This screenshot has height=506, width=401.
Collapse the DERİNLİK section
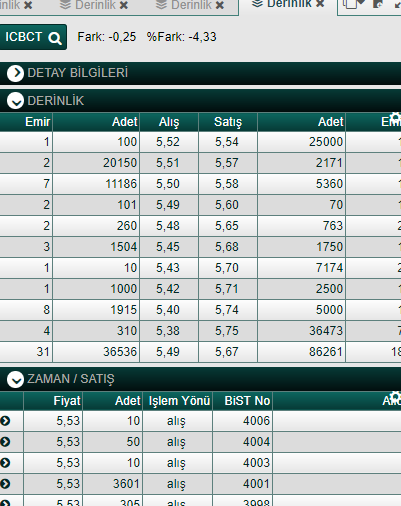[x=15, y=101]
